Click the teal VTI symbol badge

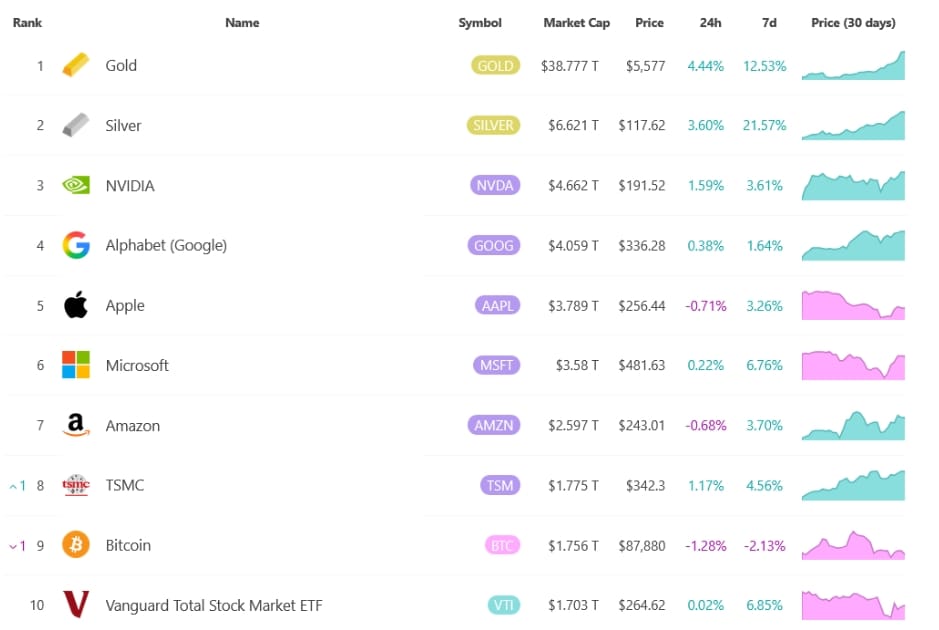pos(502,605)
